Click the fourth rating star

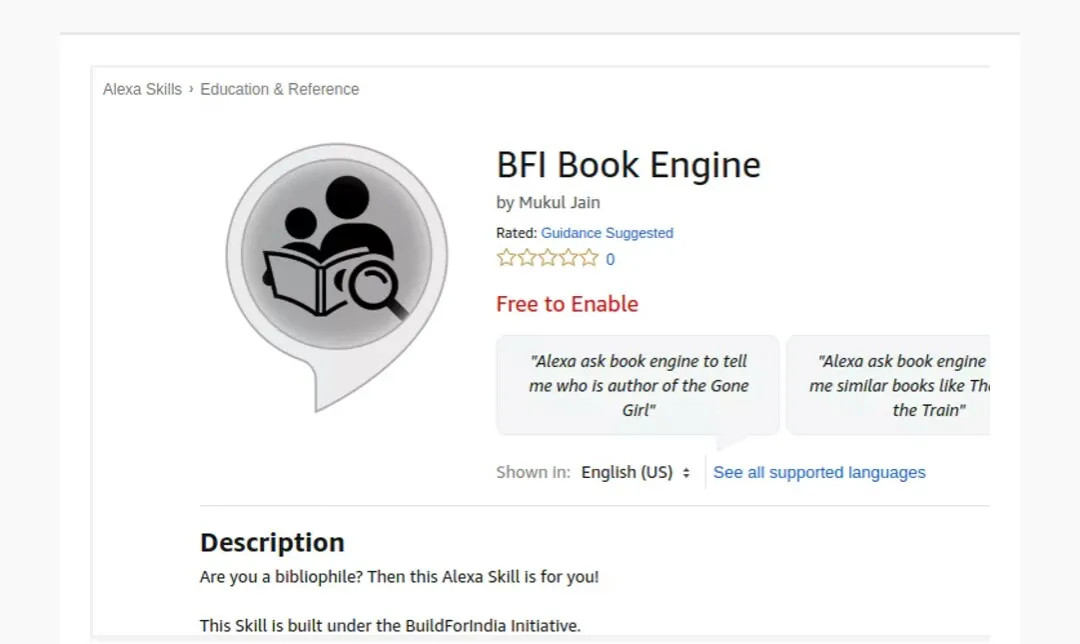(568, 258)
